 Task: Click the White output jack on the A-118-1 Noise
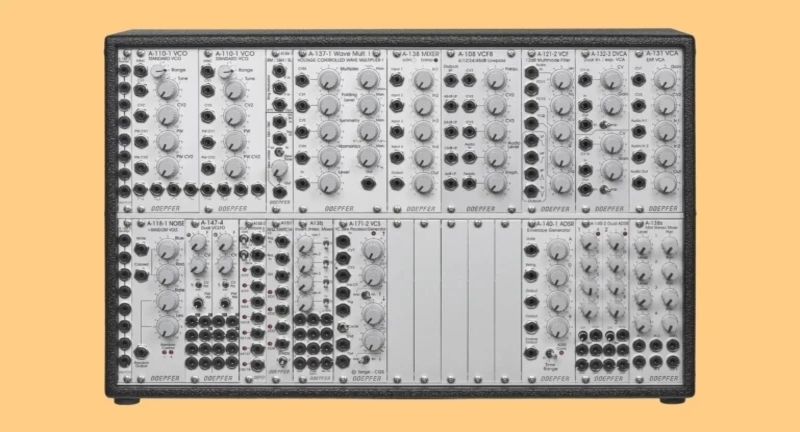tap(141, 249)
